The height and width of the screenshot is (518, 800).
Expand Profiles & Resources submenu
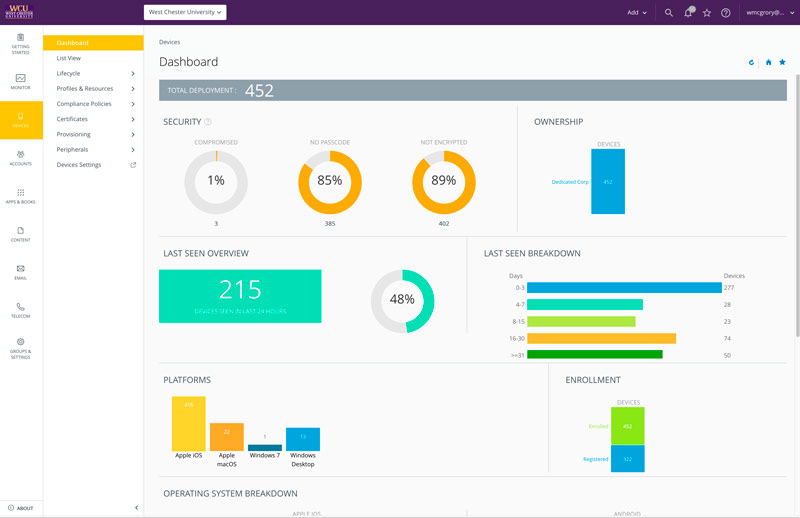pyautogui.click(x=95, y=89)
